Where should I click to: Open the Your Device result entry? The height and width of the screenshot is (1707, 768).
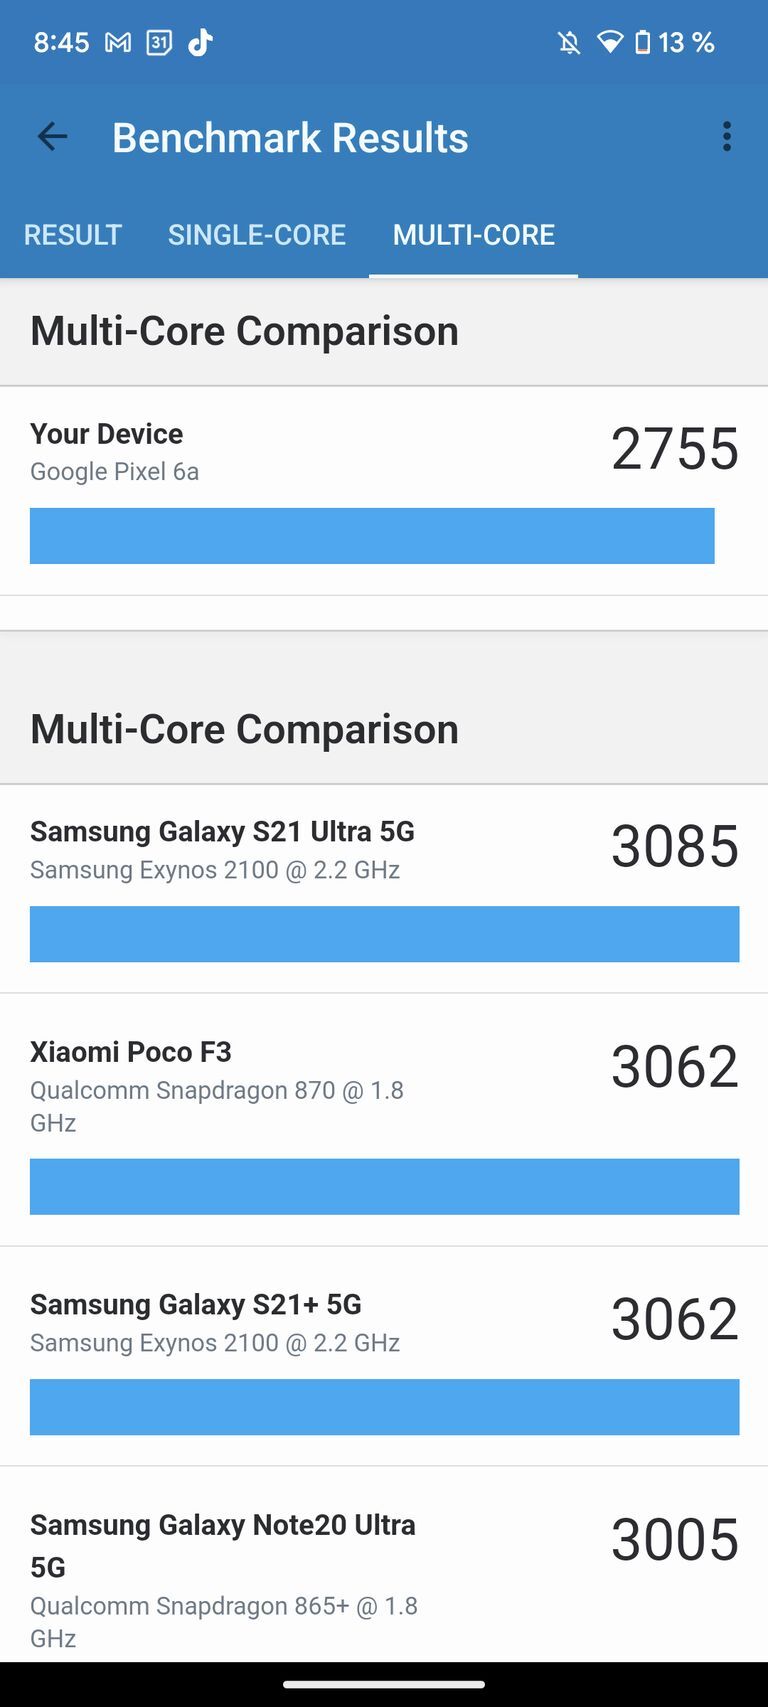(x=384, y=470)
